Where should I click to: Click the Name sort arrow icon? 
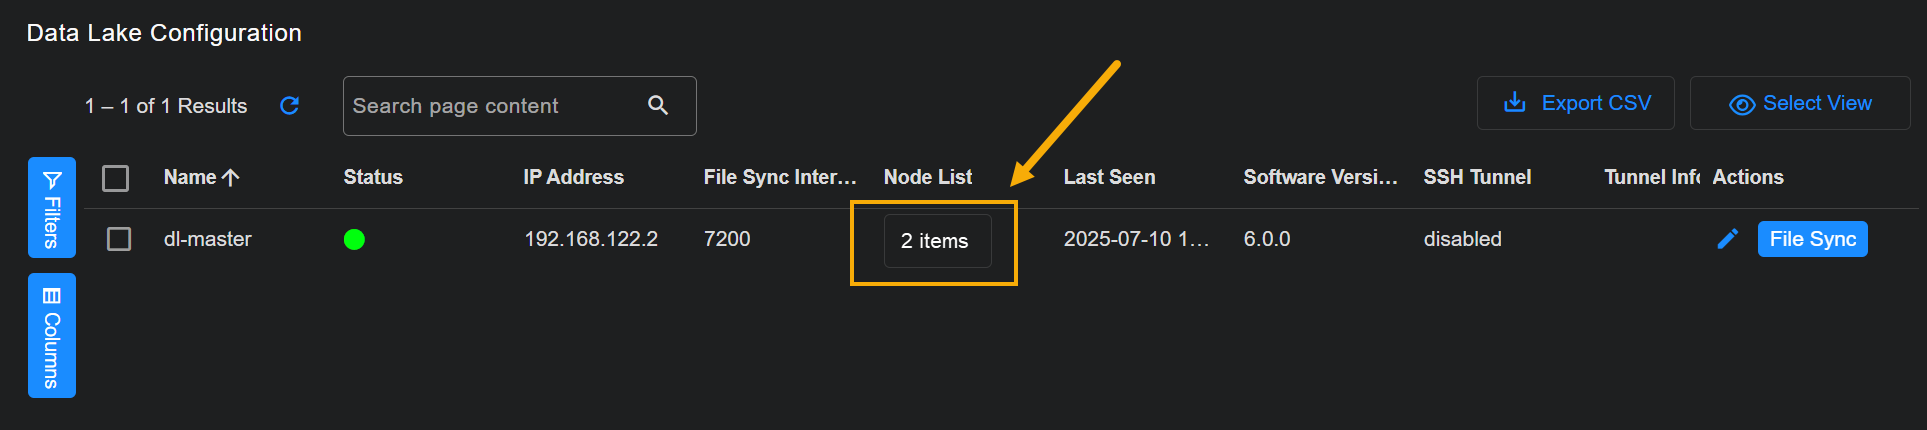(x=231, y=177)
